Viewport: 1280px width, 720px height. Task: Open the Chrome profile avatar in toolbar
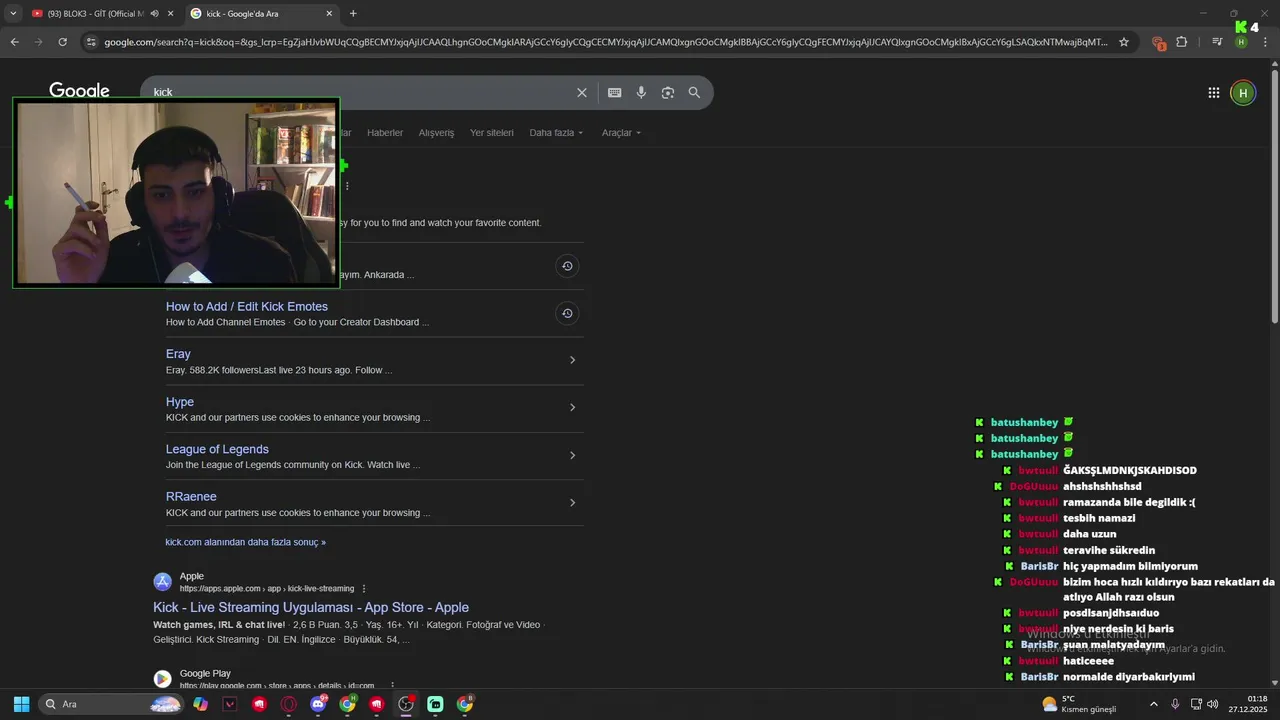(x=1241, y=42)
